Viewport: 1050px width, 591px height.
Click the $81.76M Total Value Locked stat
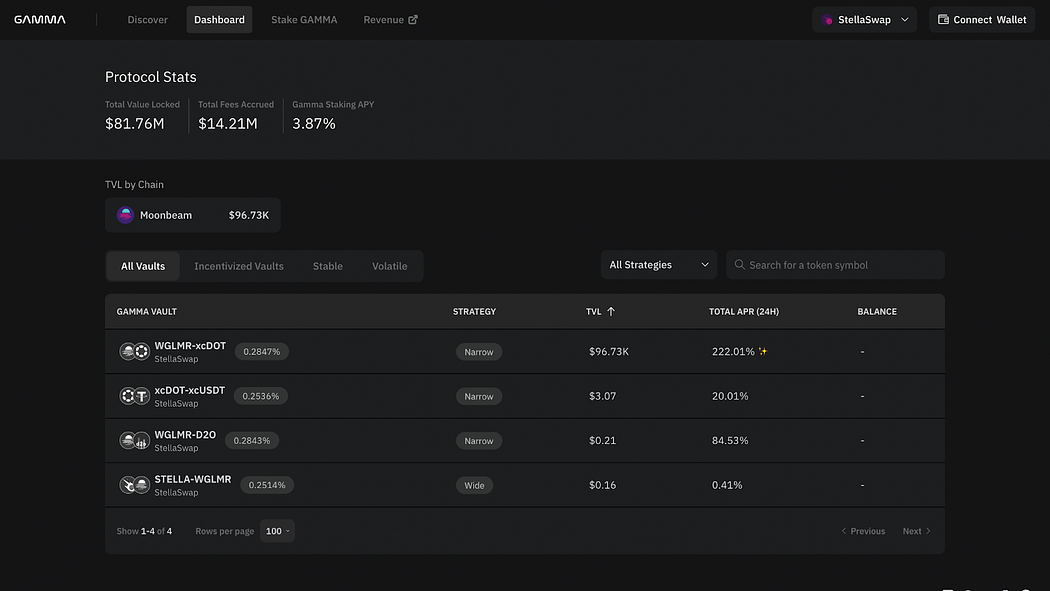coord(135,123)
